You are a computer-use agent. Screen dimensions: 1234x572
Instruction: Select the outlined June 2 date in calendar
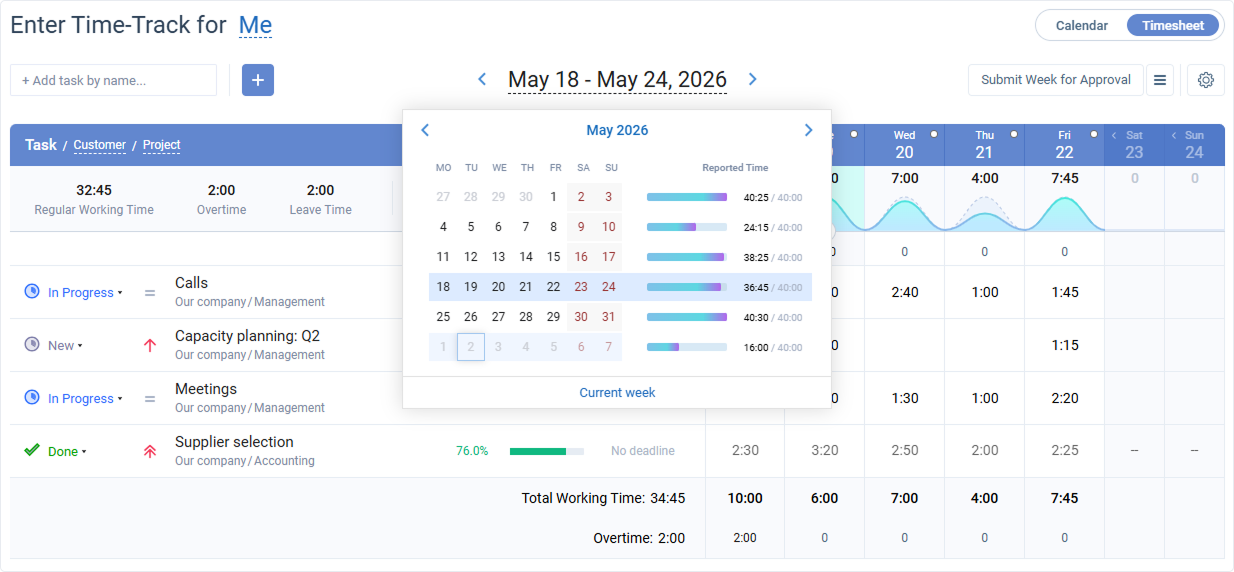coord(471,347)
